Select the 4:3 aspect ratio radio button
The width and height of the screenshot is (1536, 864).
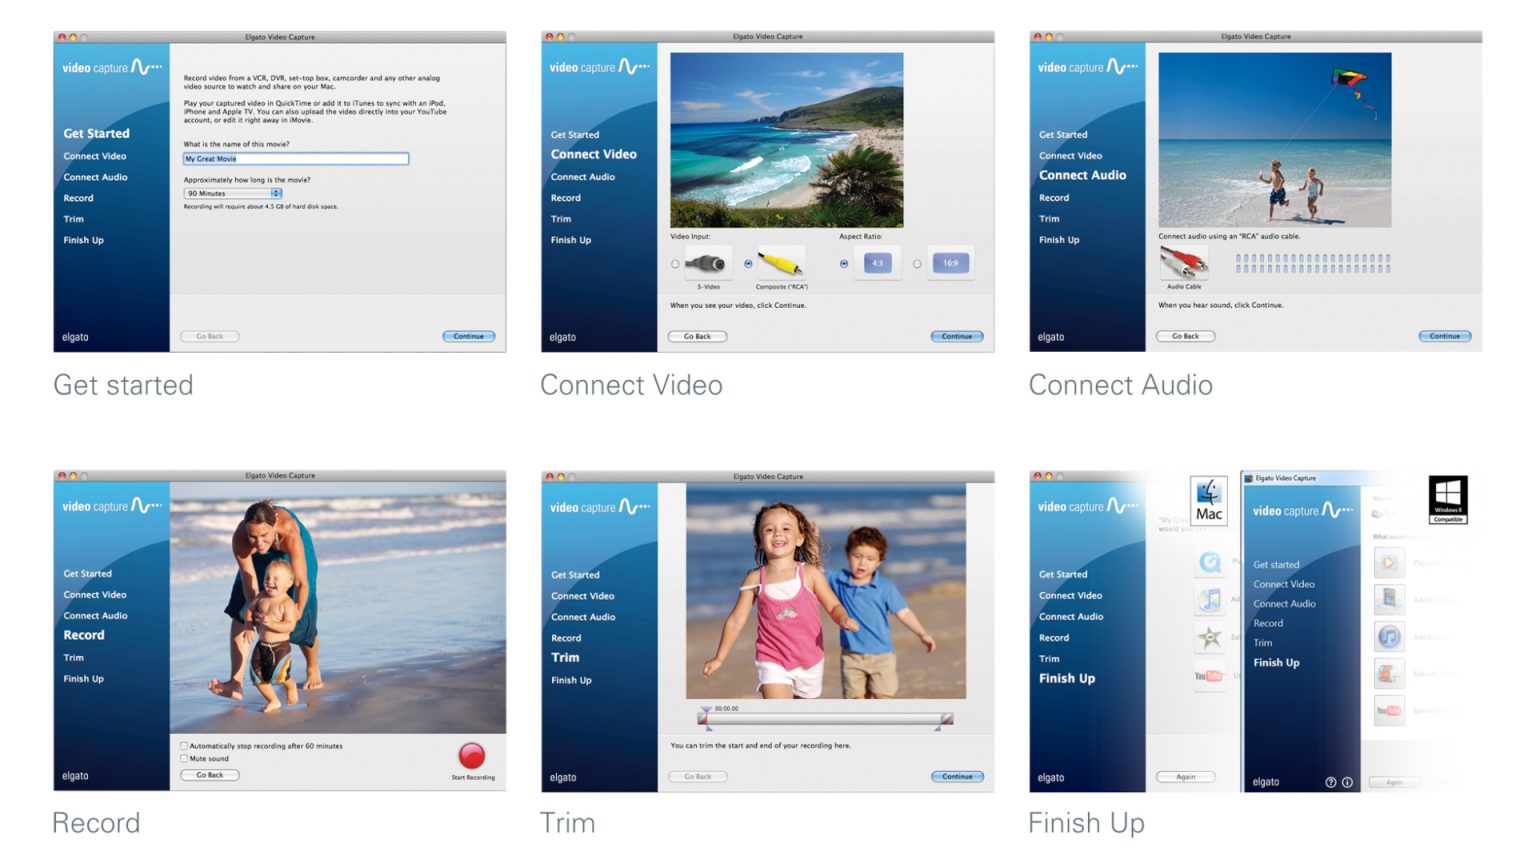click(x=844, y=264)
